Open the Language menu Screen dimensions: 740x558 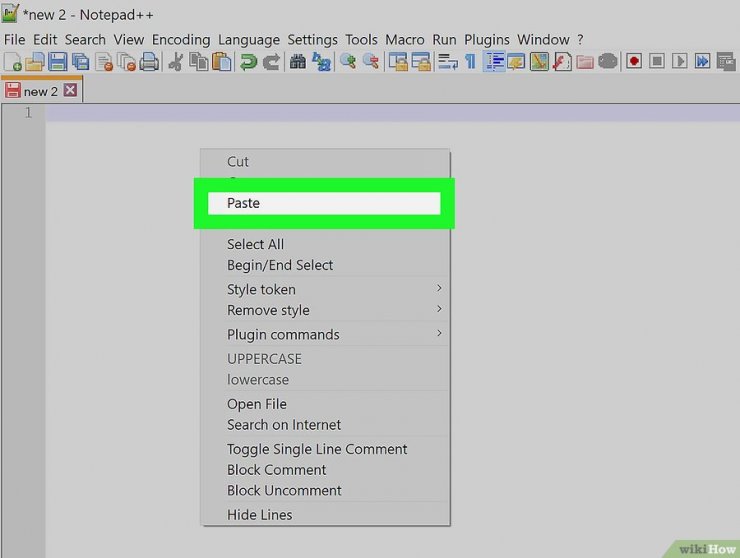(x=249, y=40)
